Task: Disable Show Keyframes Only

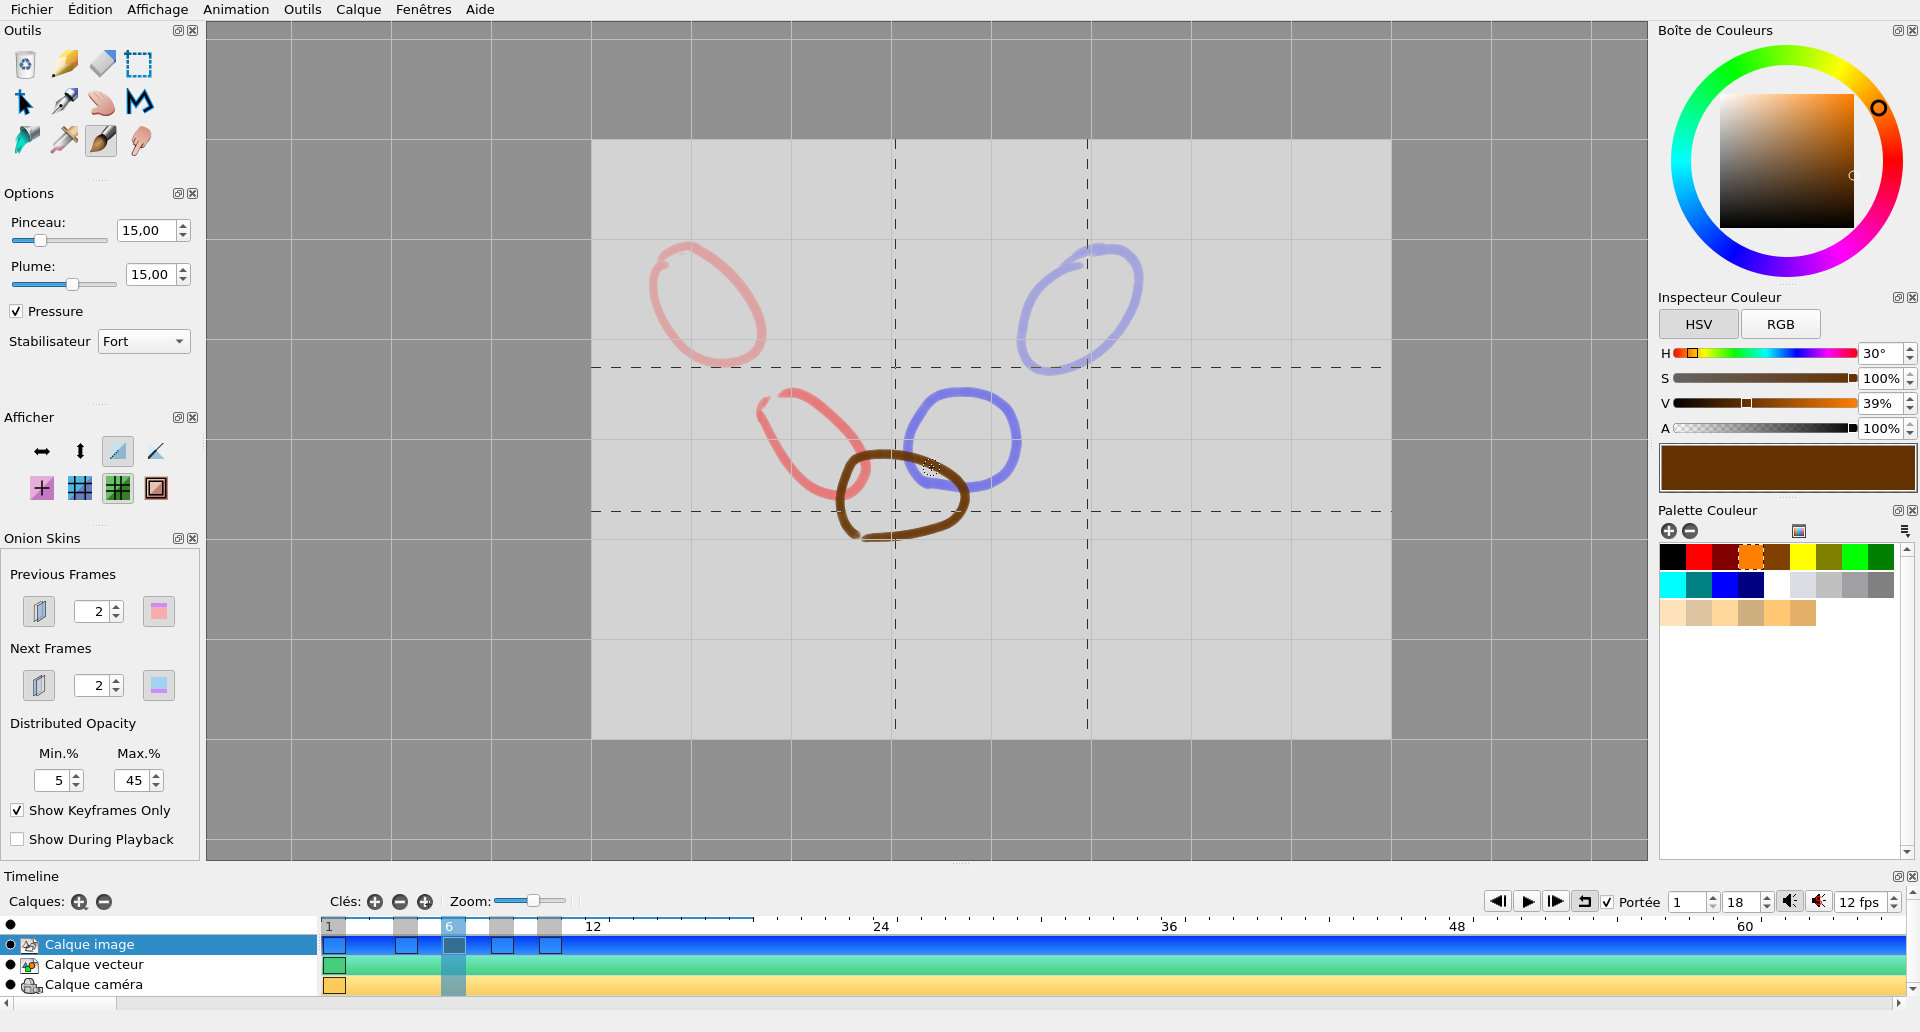Action: (x=17, y=811)
